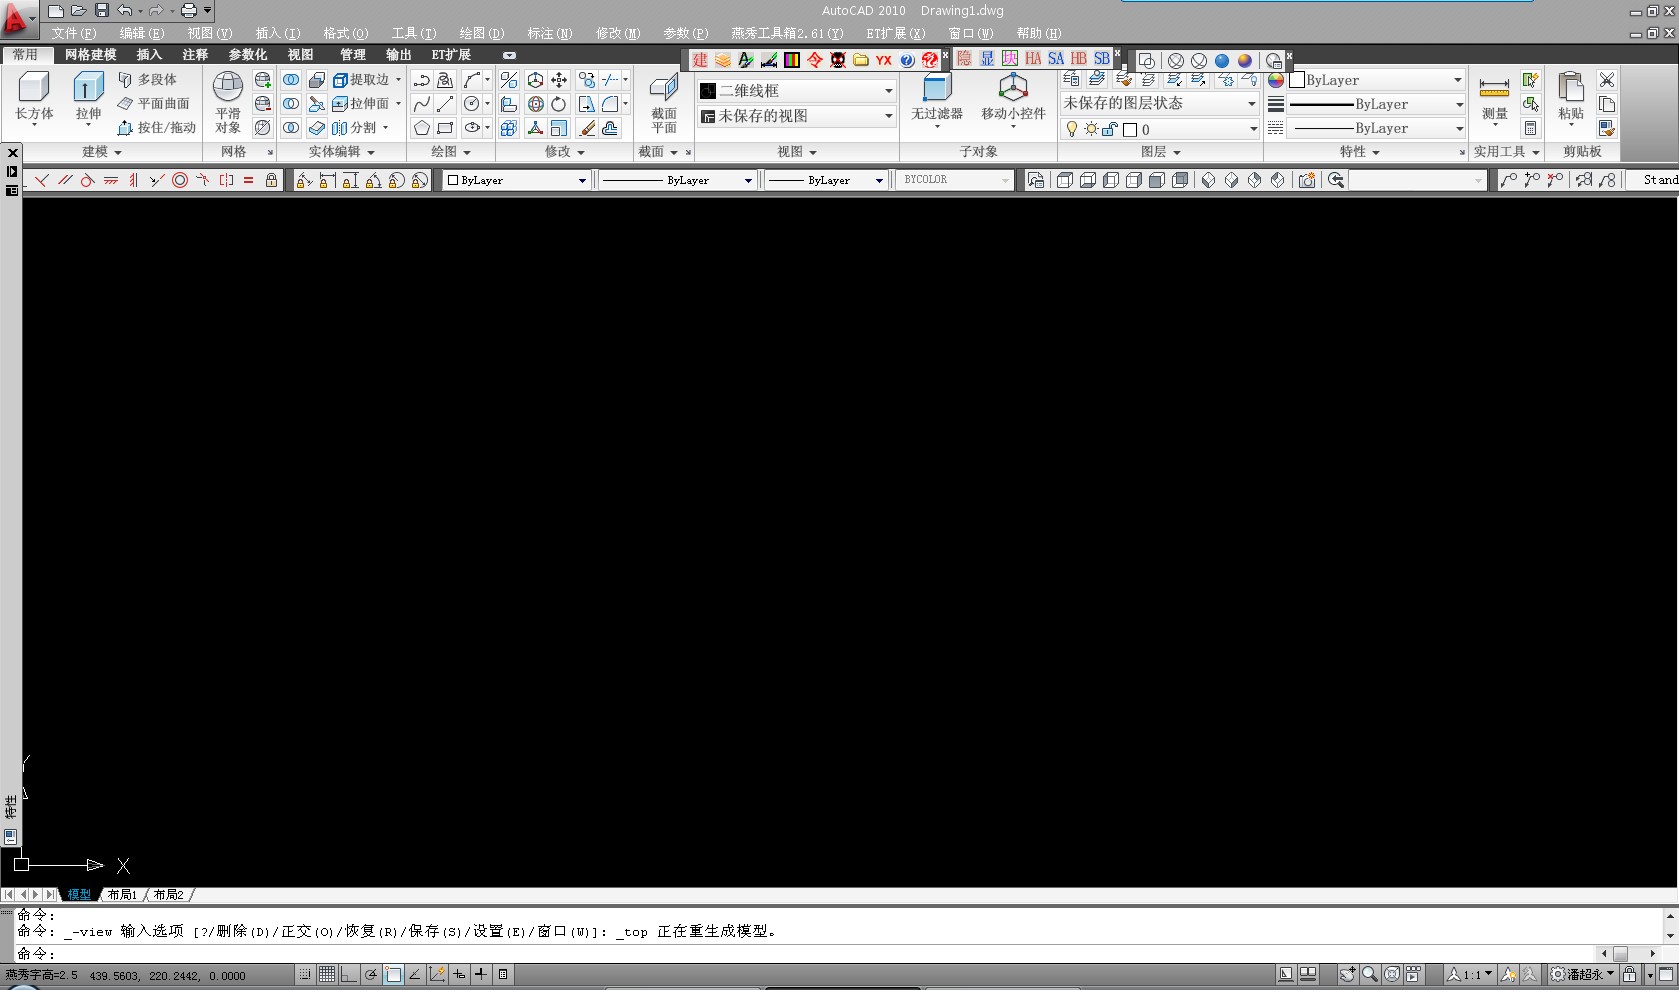Image resolution: width=1679 pixels, height=990 pixels.
Task: Click the red 建 icon in toolbar
Action: (x=700, y=60)
